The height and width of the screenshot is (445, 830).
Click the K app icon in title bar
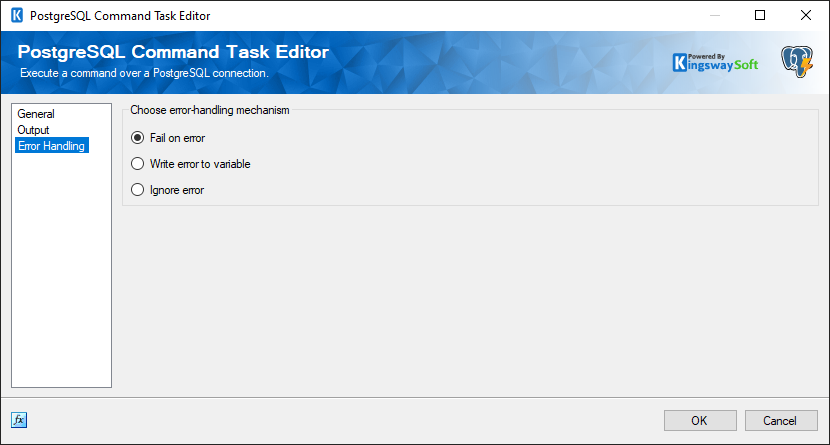pos(17,15)
